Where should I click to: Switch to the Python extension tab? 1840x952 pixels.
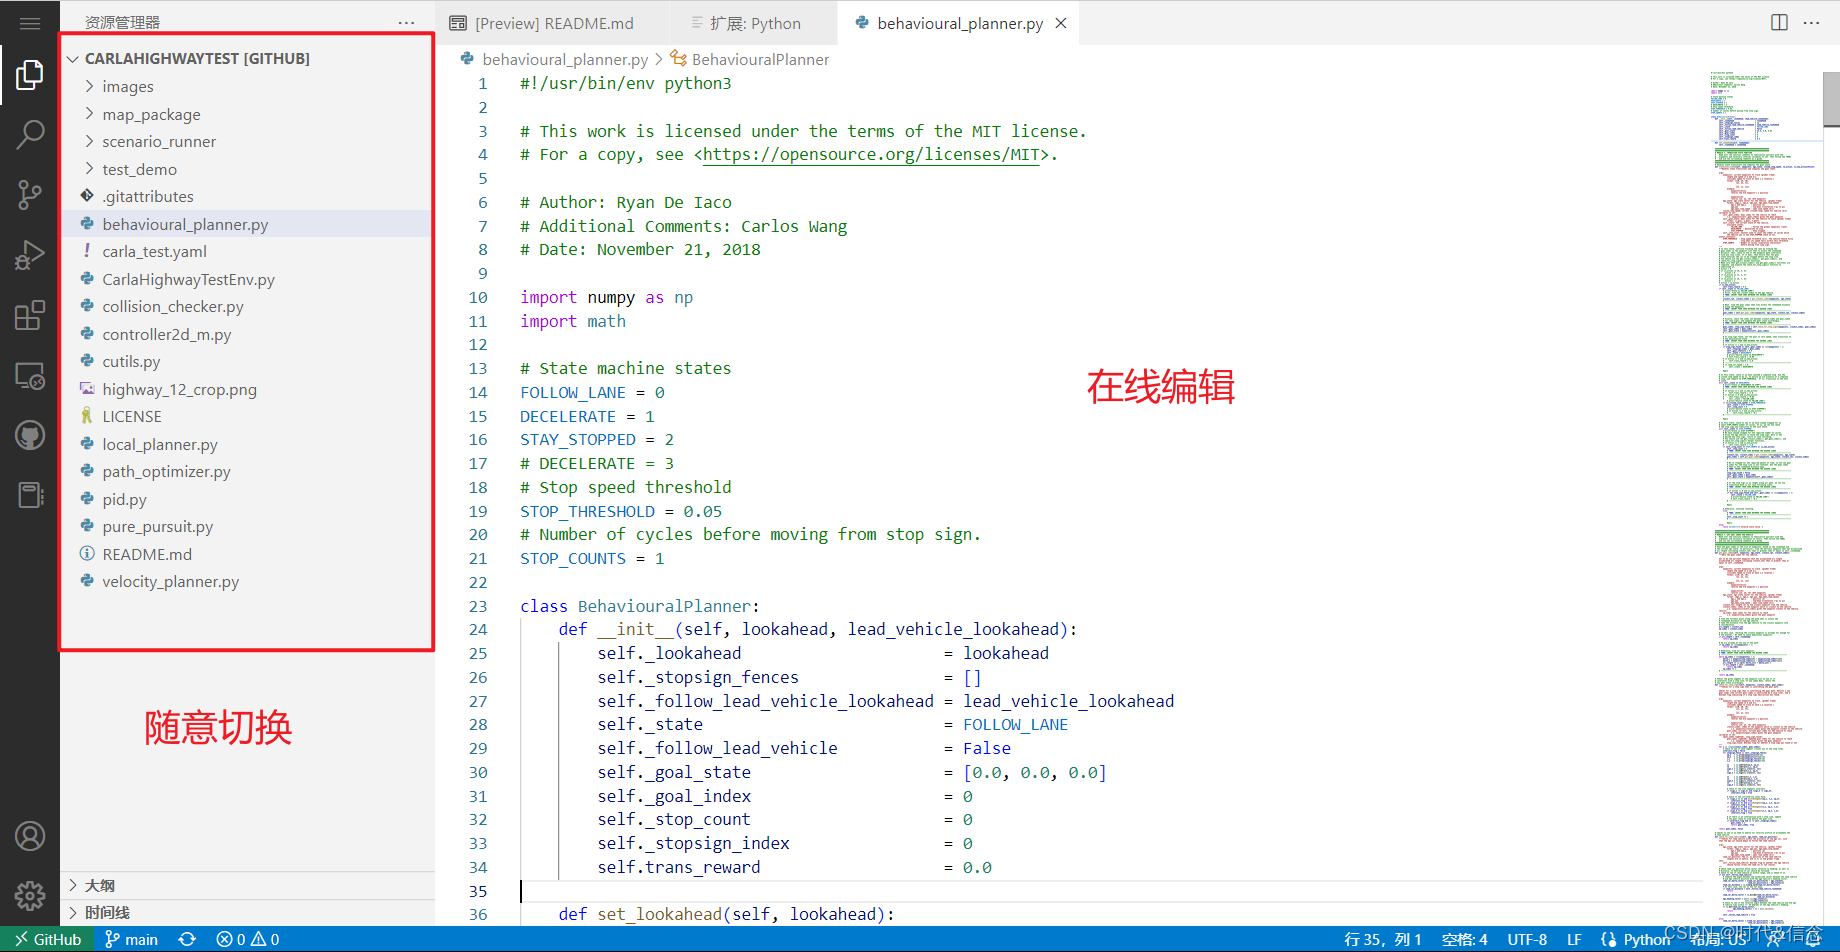755,23
